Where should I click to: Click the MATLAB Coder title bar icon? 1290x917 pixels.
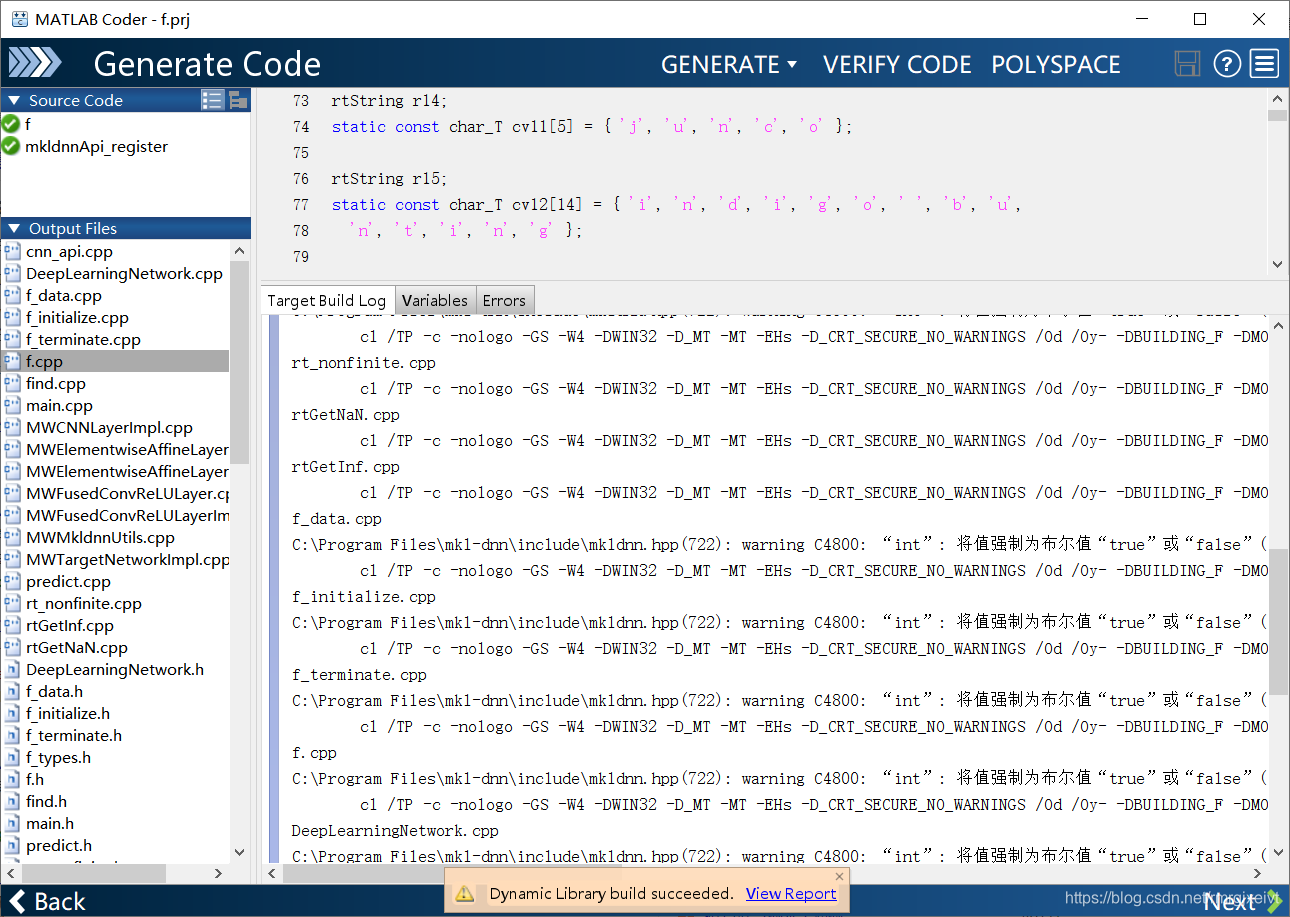(18, 19)
